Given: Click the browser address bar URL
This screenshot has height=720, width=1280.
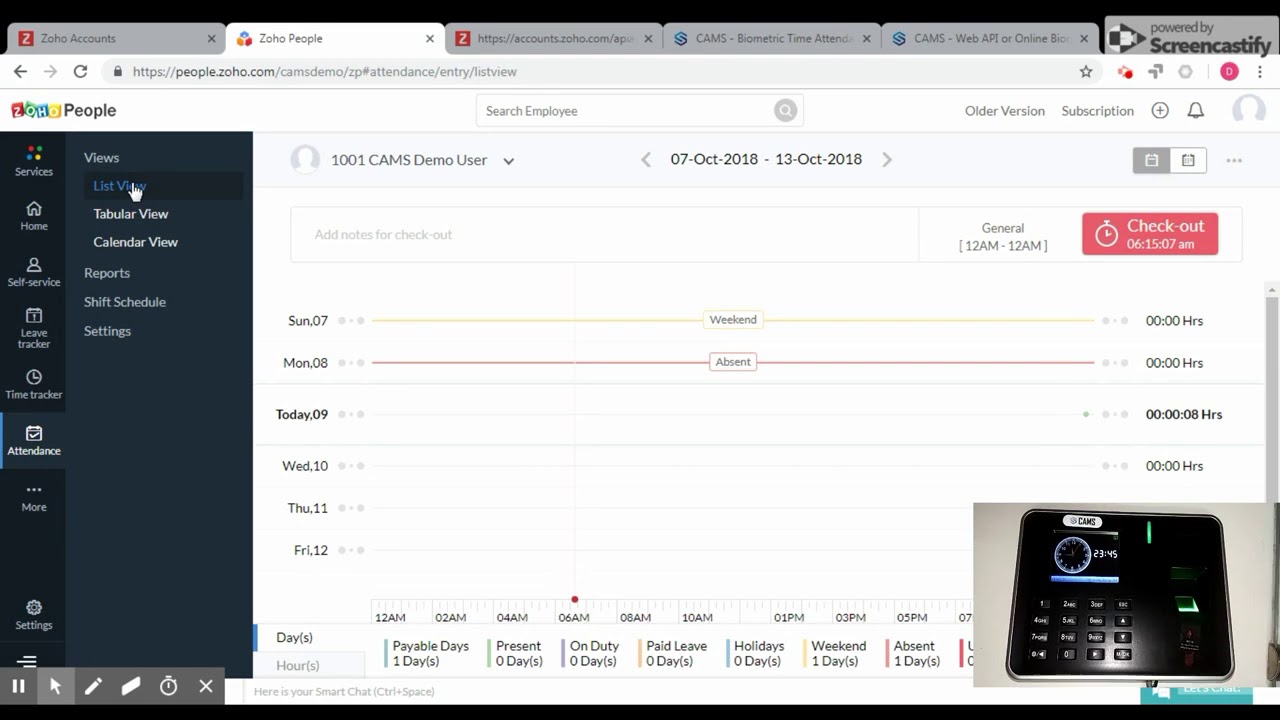Looking at the screenshot, I should coord(325,72).
